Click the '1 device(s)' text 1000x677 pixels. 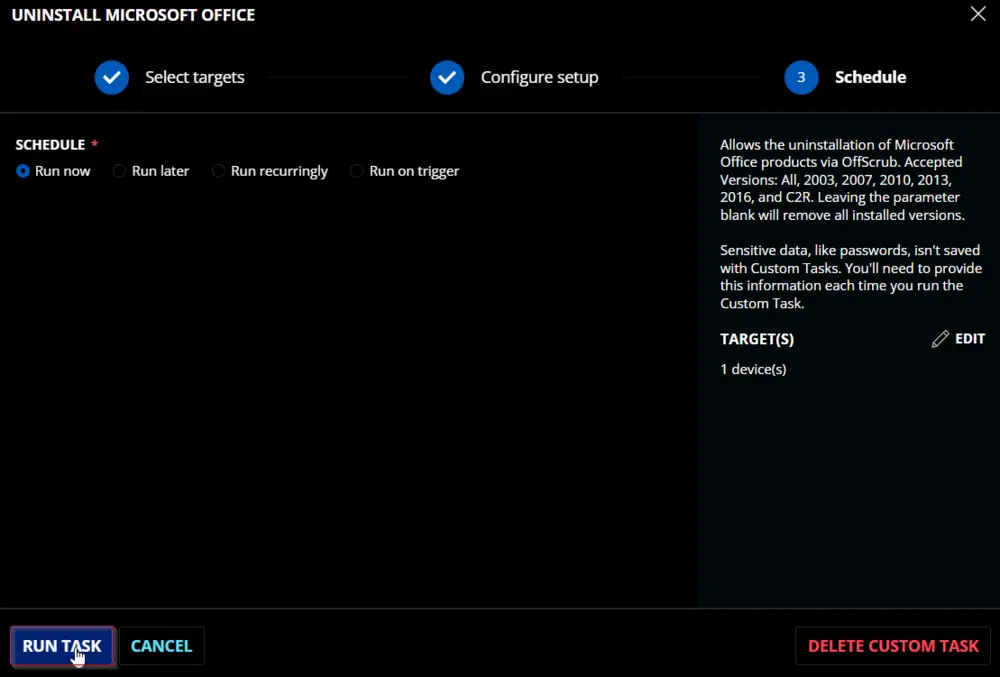(753, 369)
